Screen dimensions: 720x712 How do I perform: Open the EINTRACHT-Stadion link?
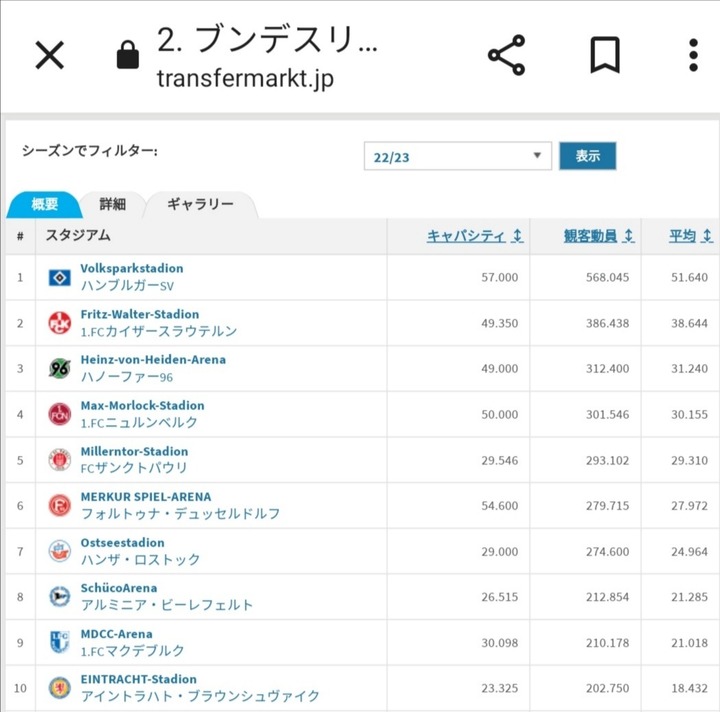point(138,679)
